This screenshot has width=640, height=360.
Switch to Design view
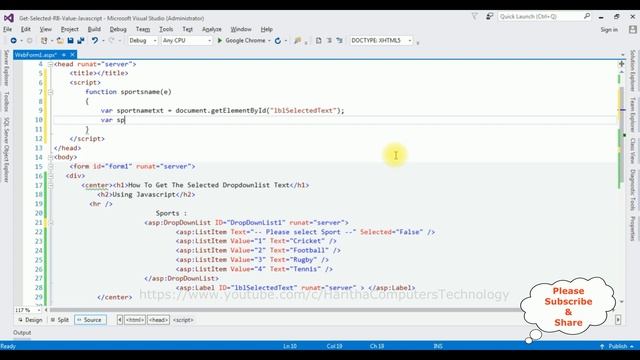tap(31, 320)
